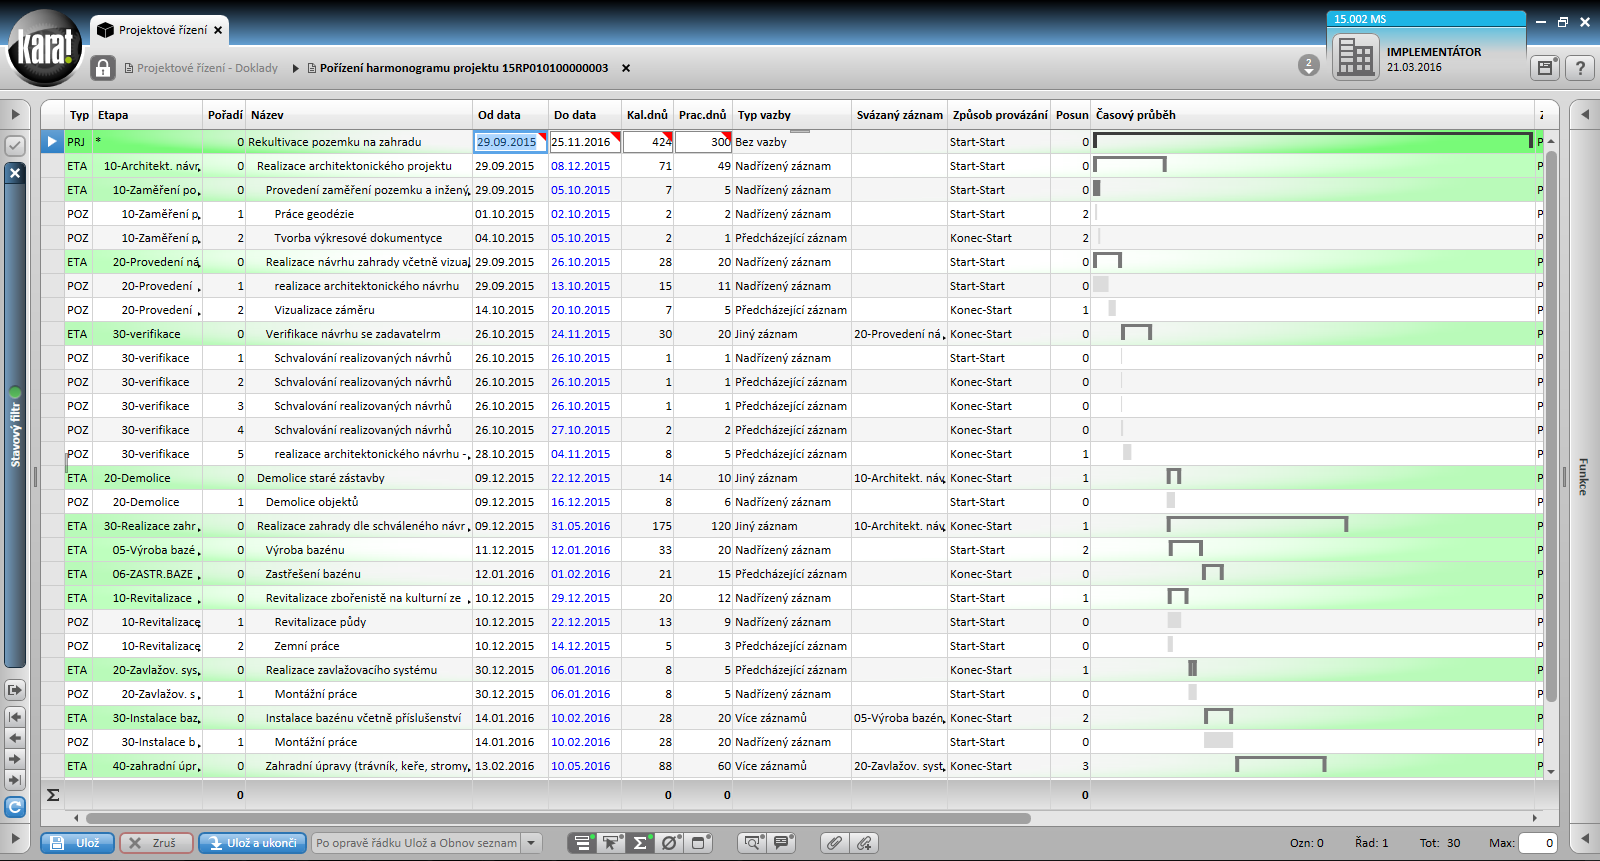Click Gantt bar of 30-Realizace zahr. row
This screenshot has width=1600, height=861.
click(x=1257, y=525)
